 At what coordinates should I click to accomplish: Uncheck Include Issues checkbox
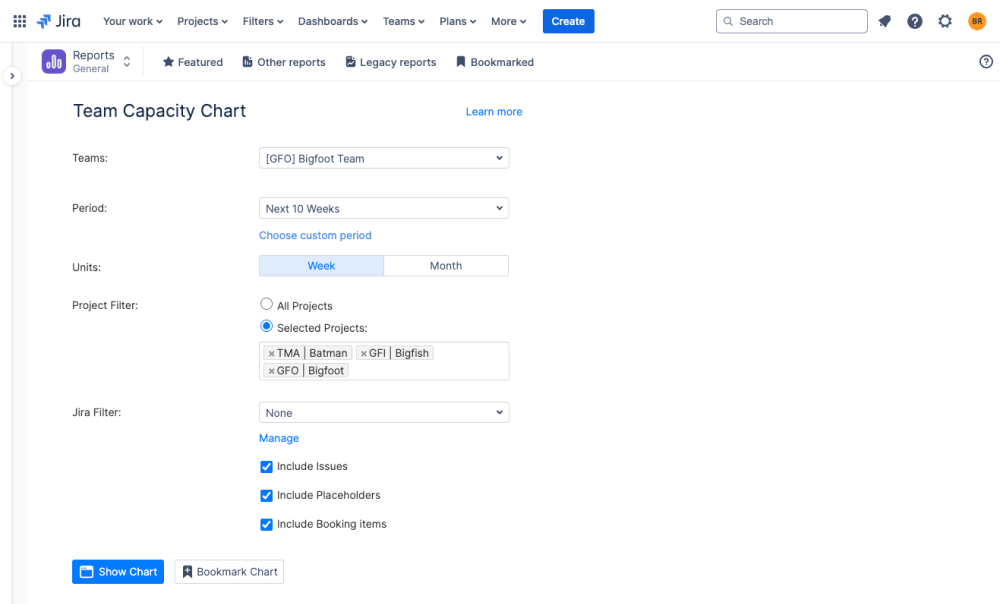(x=267, y=467)
